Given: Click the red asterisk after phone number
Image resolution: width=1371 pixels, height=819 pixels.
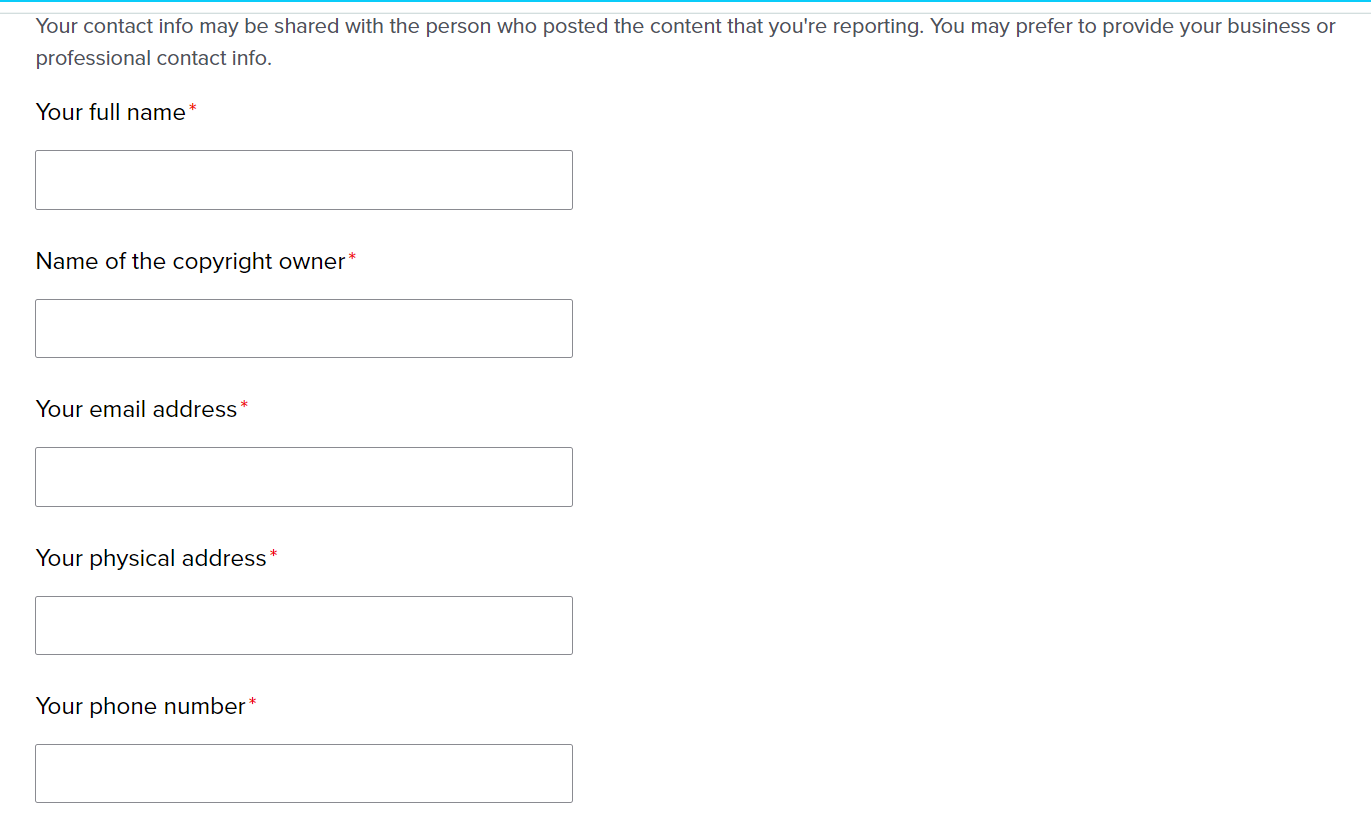Looking at the screenshot, I should pyautogui.click(x=252, y=703).
